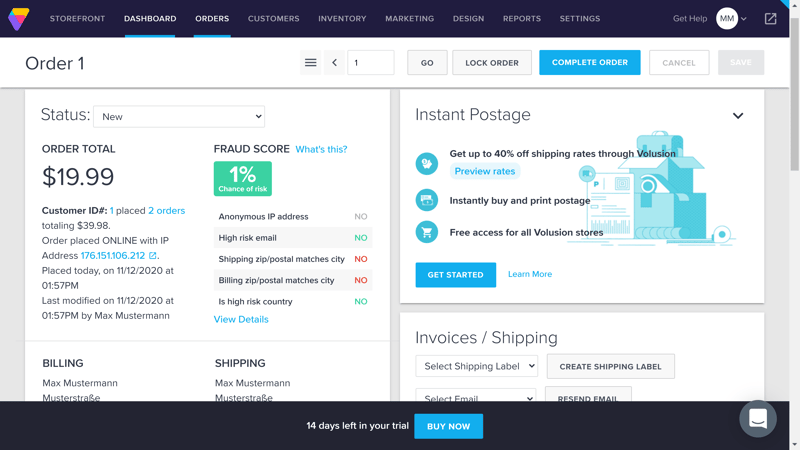The height and width of the screenshot is (450, 800).
Task: Open the Reports menu
Action: 522,19
